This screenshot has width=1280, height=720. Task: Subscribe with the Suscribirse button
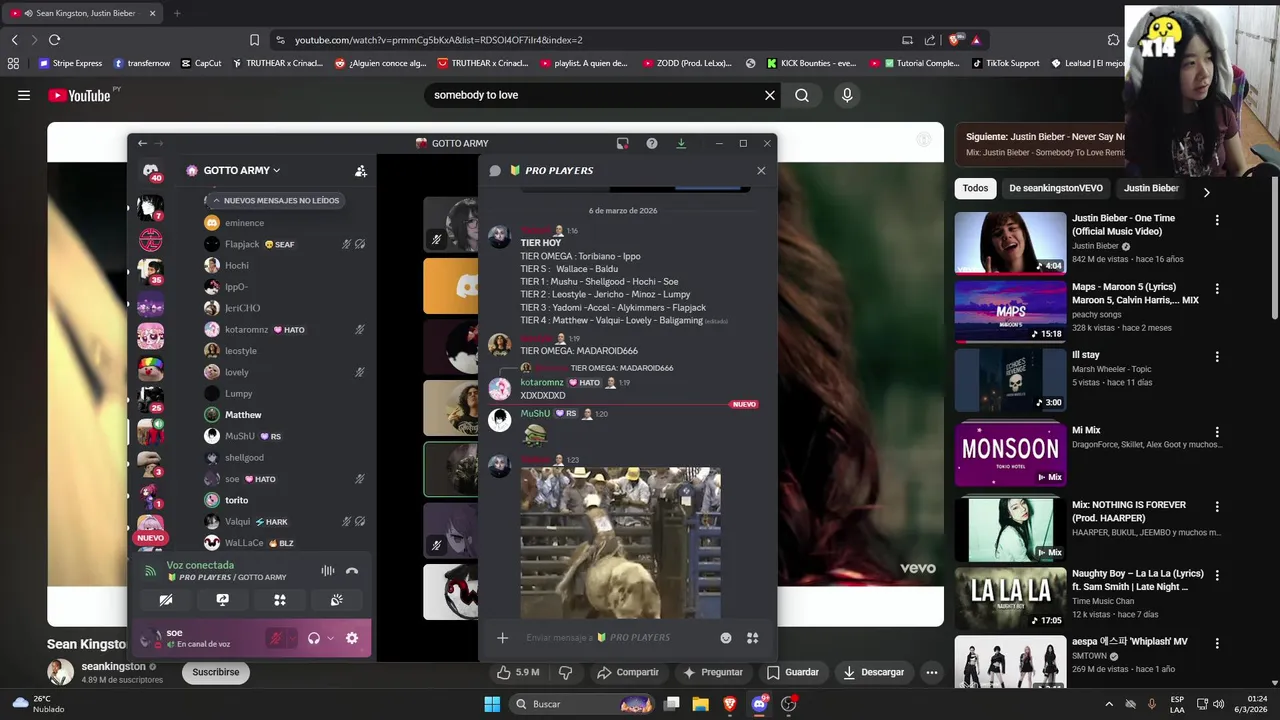216,672
